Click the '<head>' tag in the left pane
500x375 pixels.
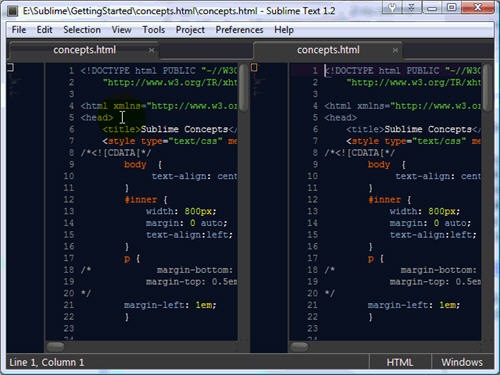(x=97, y=118)
